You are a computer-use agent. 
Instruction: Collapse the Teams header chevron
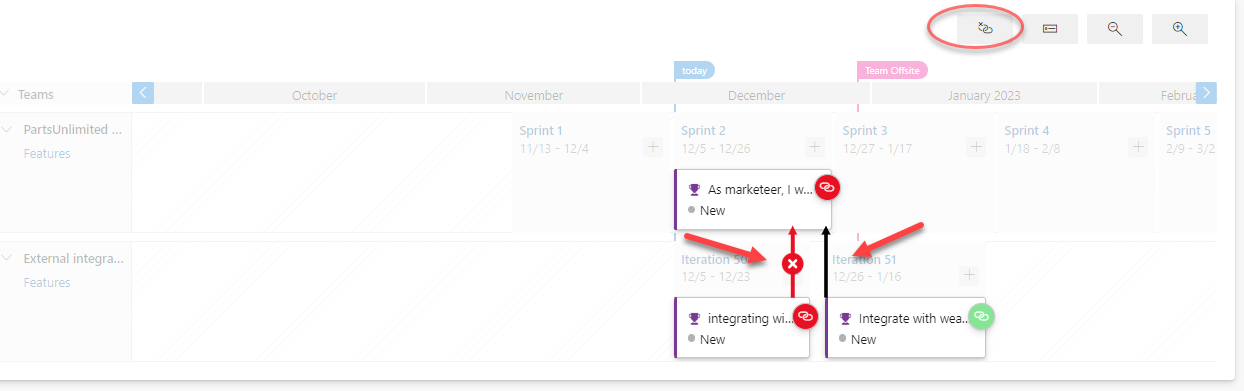pyautogui.click(x=5, y=94)
